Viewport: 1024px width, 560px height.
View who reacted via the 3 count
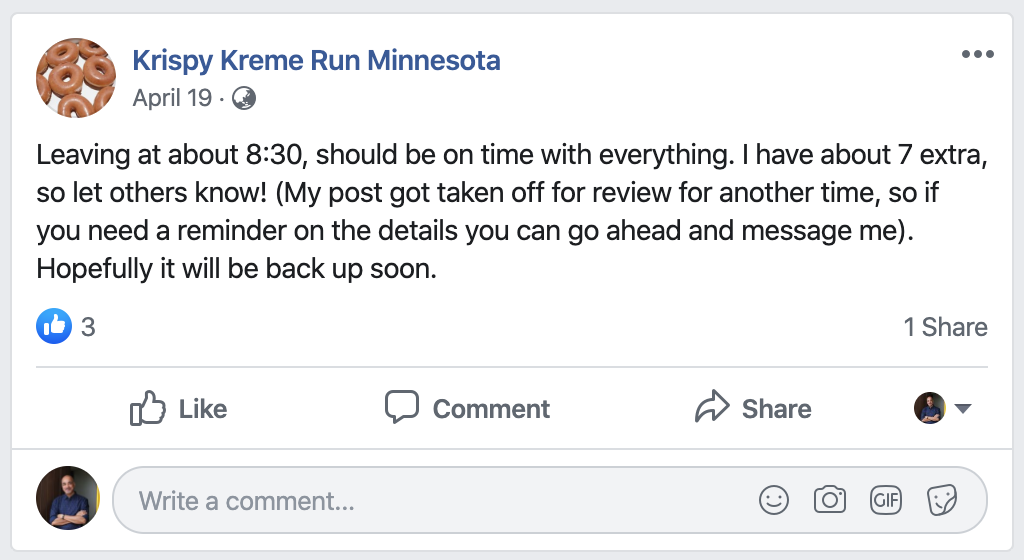point(88,327)
